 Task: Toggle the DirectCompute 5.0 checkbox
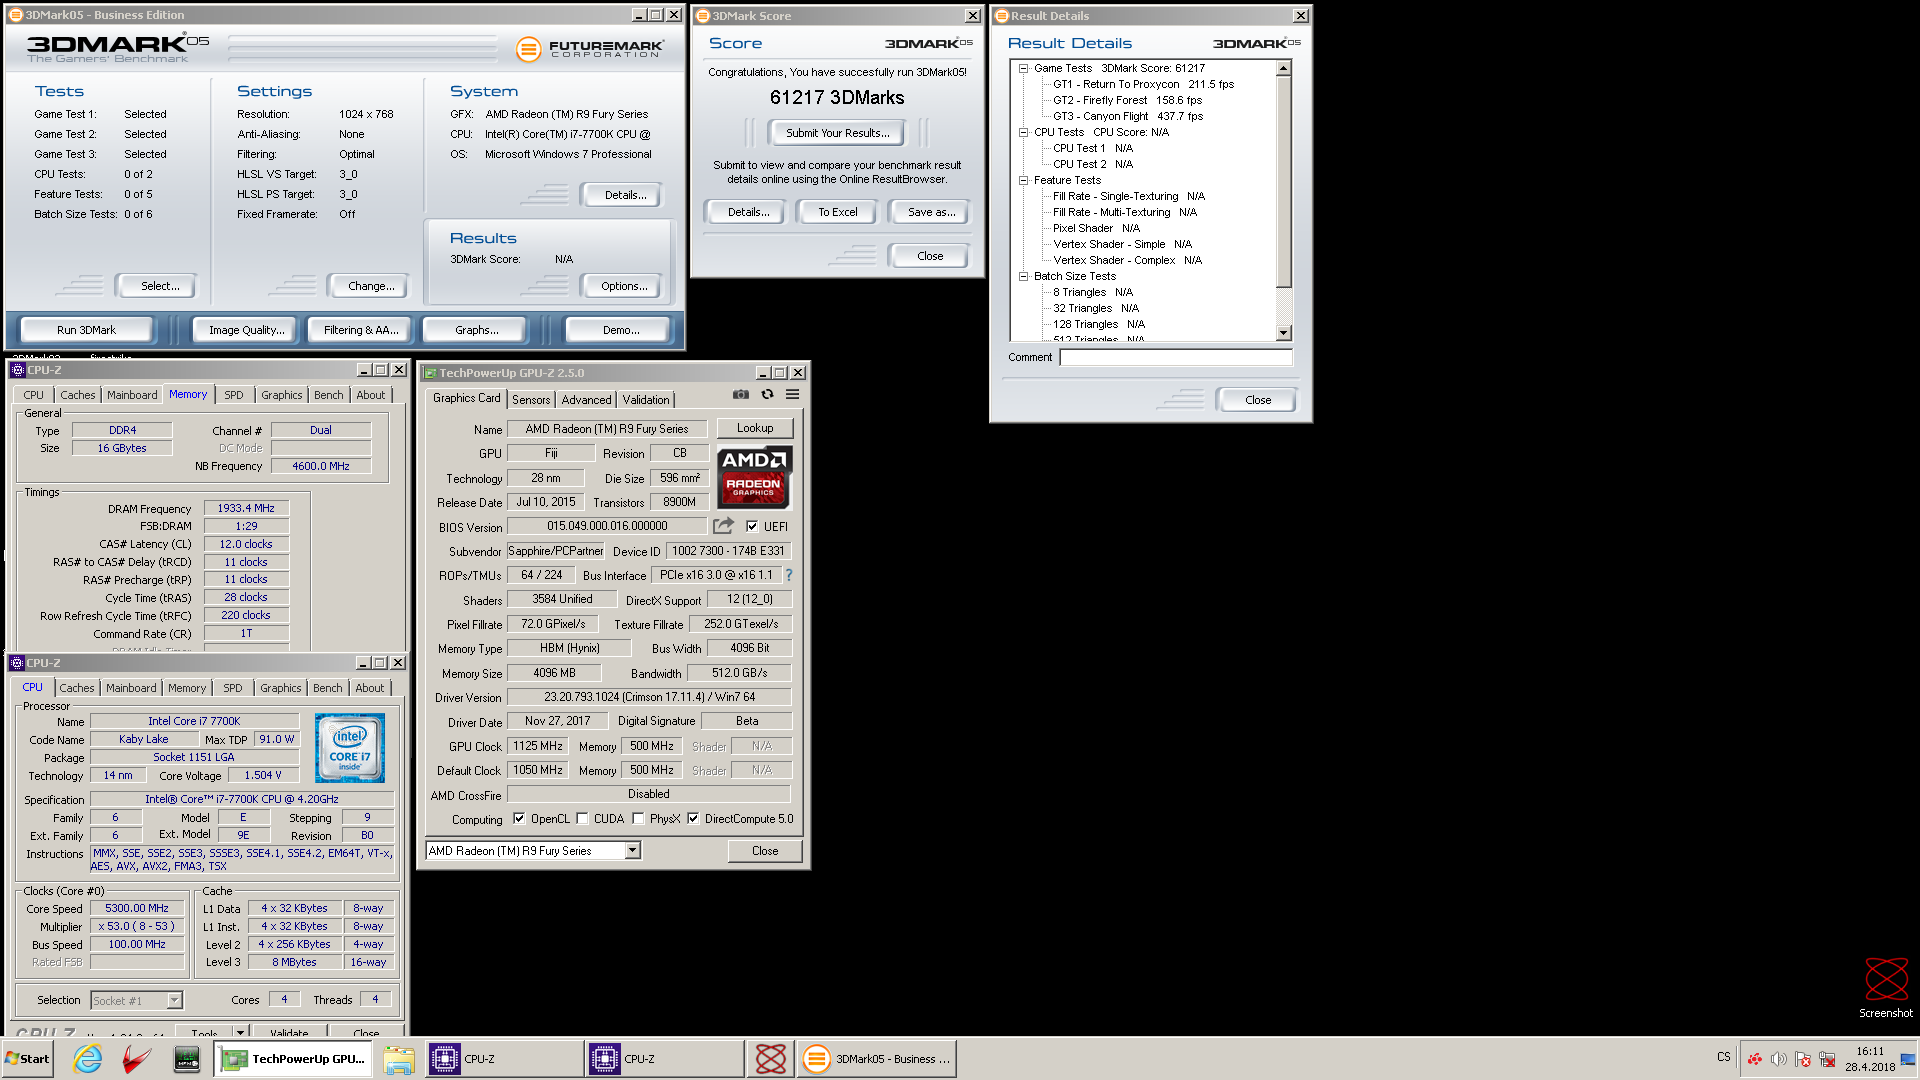(693, 818)
